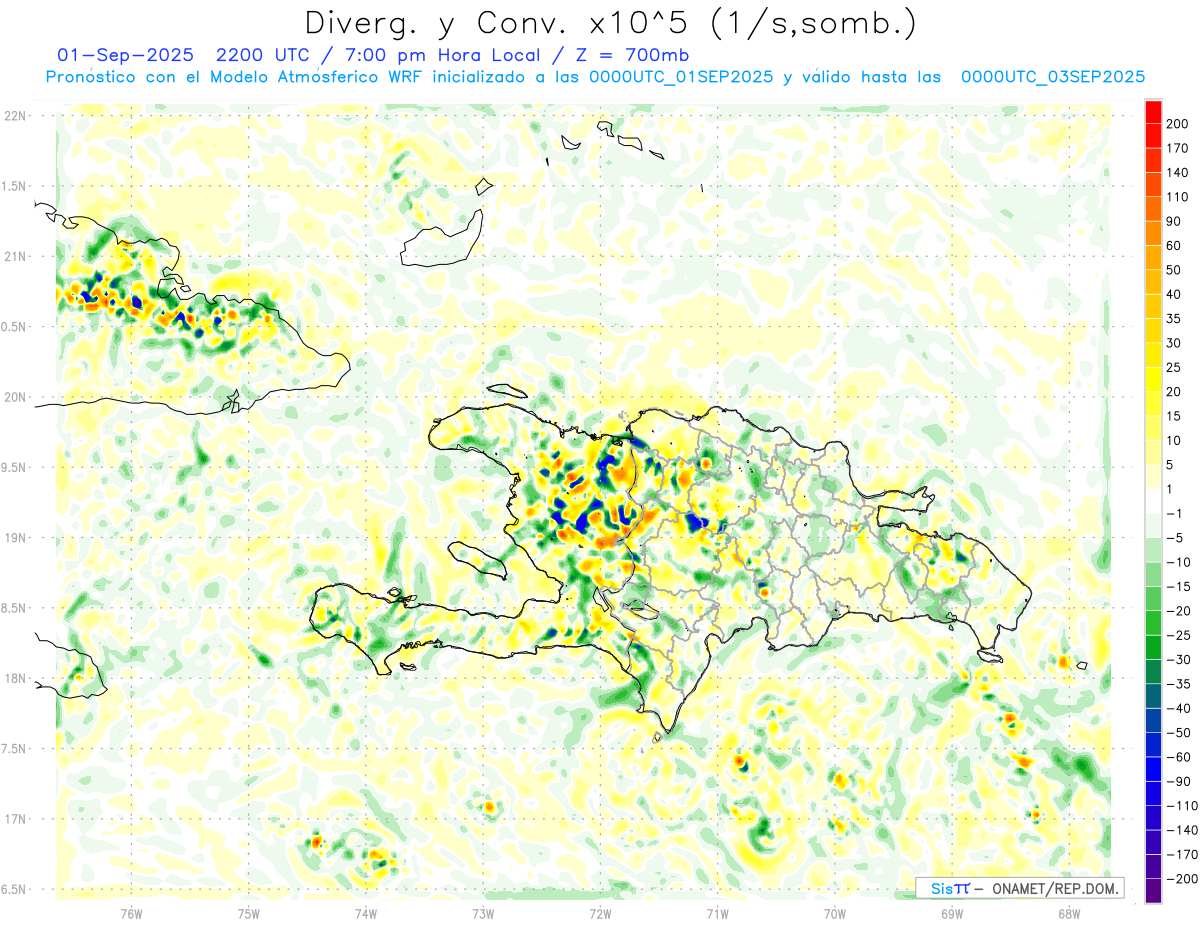
Task: Click the "18N" latitude label
Action: pyautogui.click(x=14, y=678)
